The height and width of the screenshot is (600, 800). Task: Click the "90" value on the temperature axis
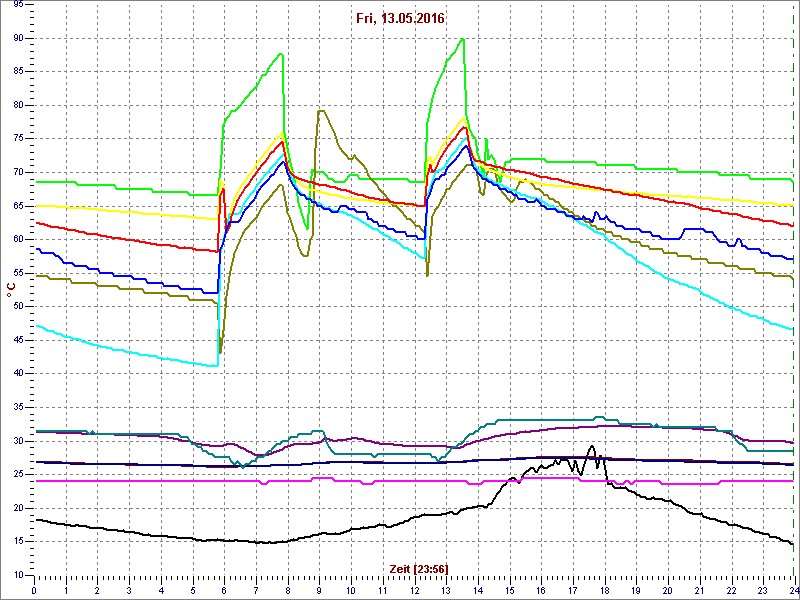pos(18,38)
